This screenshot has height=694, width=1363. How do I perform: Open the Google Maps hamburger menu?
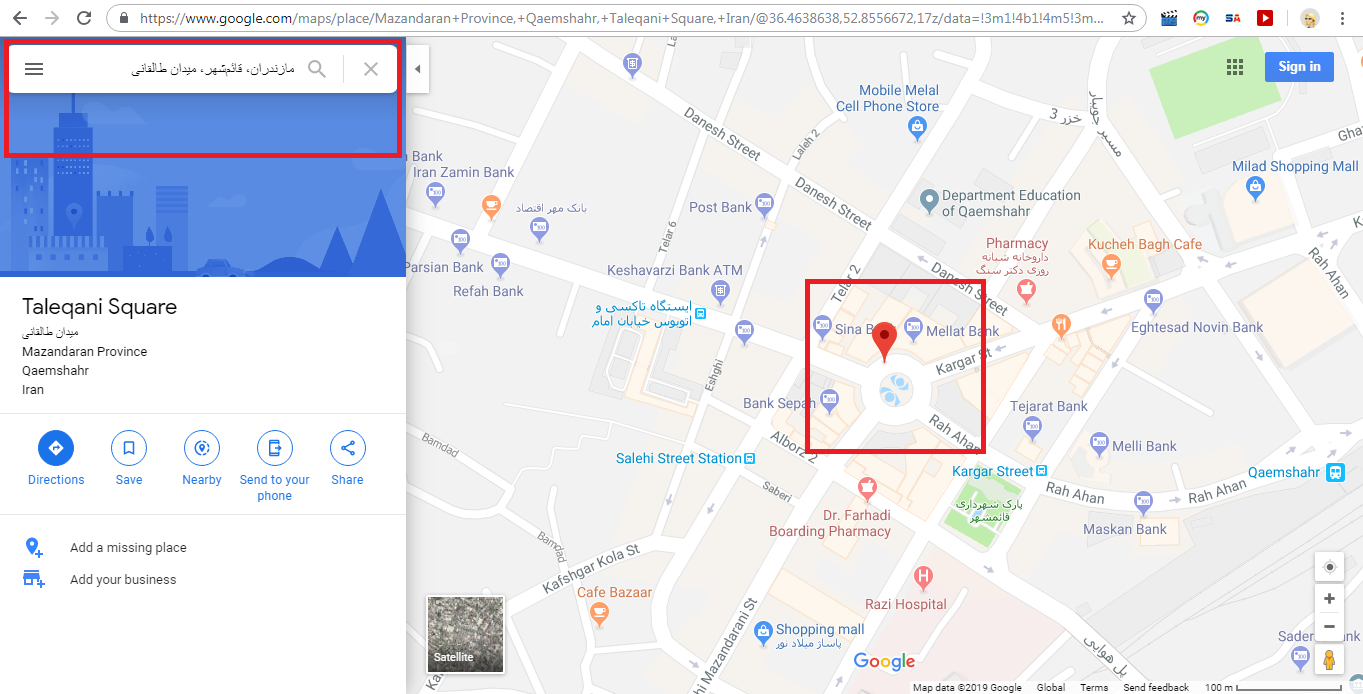34,69
